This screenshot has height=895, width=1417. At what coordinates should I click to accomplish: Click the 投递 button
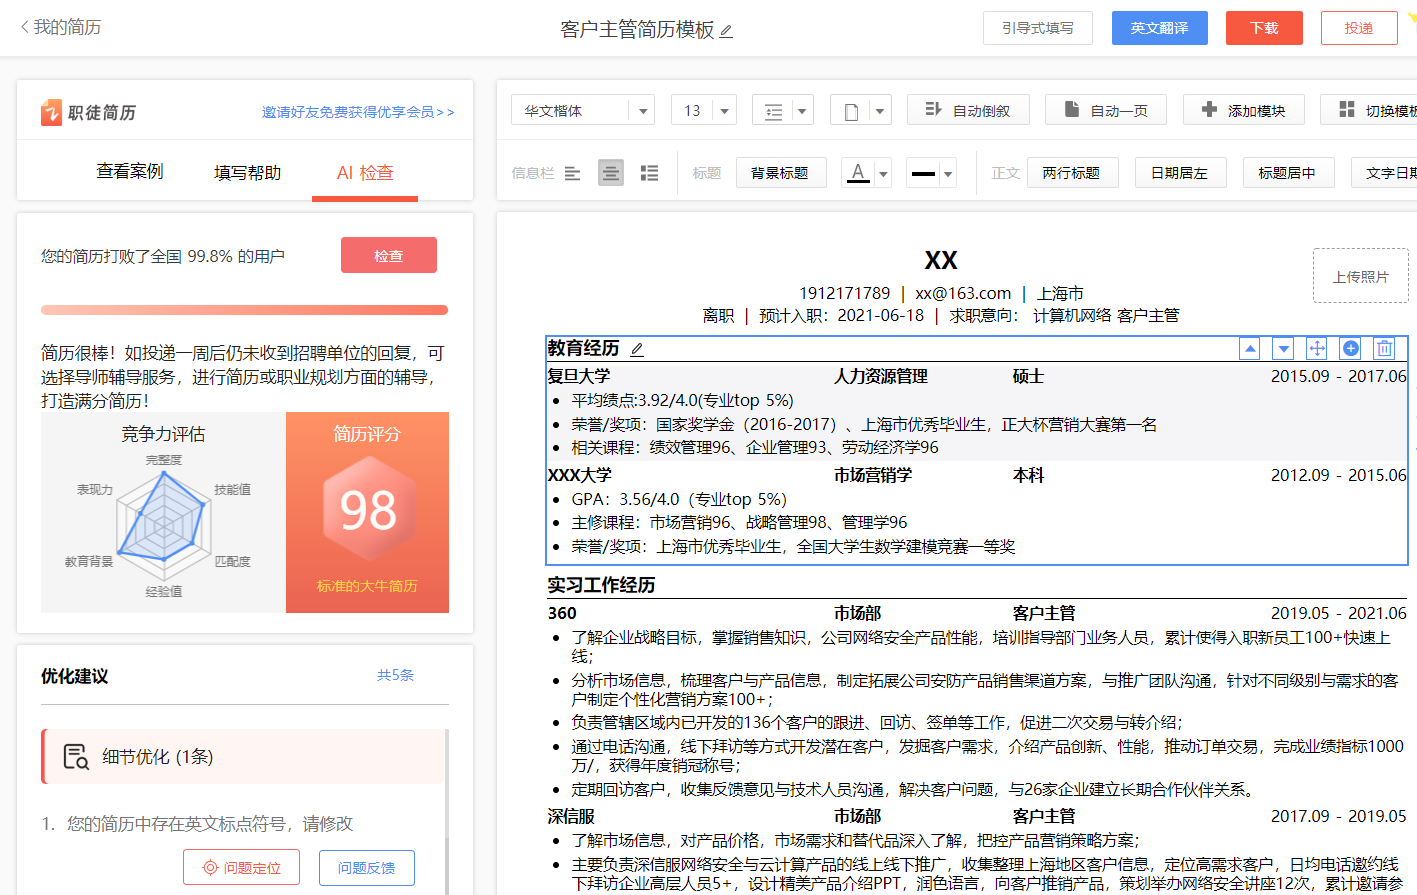coord(1359,28)
